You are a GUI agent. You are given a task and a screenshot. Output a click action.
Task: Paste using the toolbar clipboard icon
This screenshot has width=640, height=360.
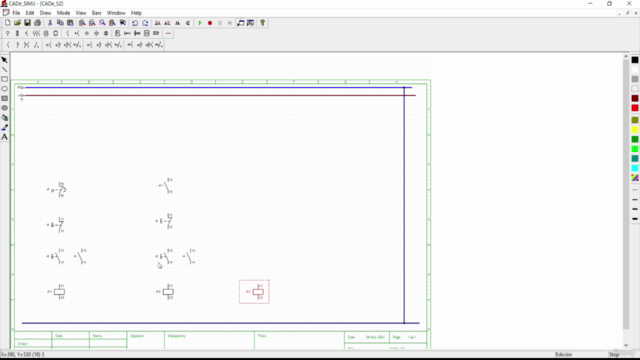(x=70, y=23)
